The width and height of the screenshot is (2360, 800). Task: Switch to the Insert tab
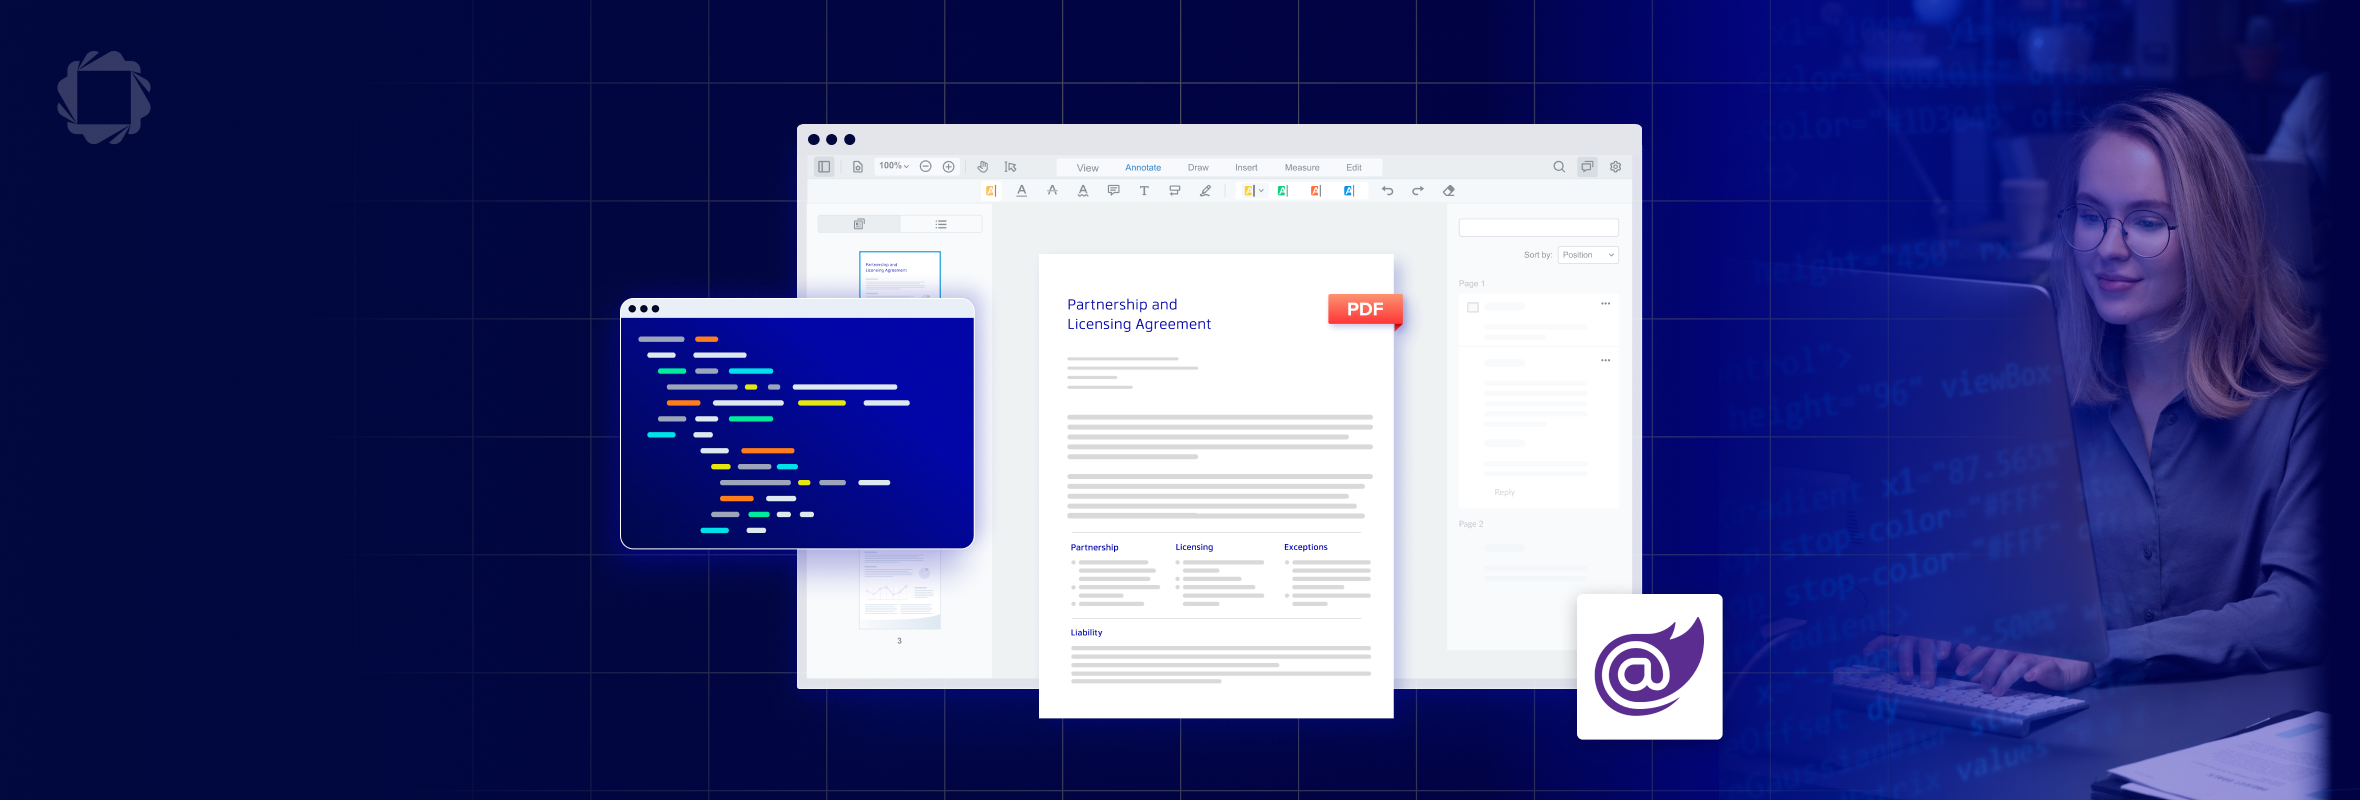coord(1246,168)
